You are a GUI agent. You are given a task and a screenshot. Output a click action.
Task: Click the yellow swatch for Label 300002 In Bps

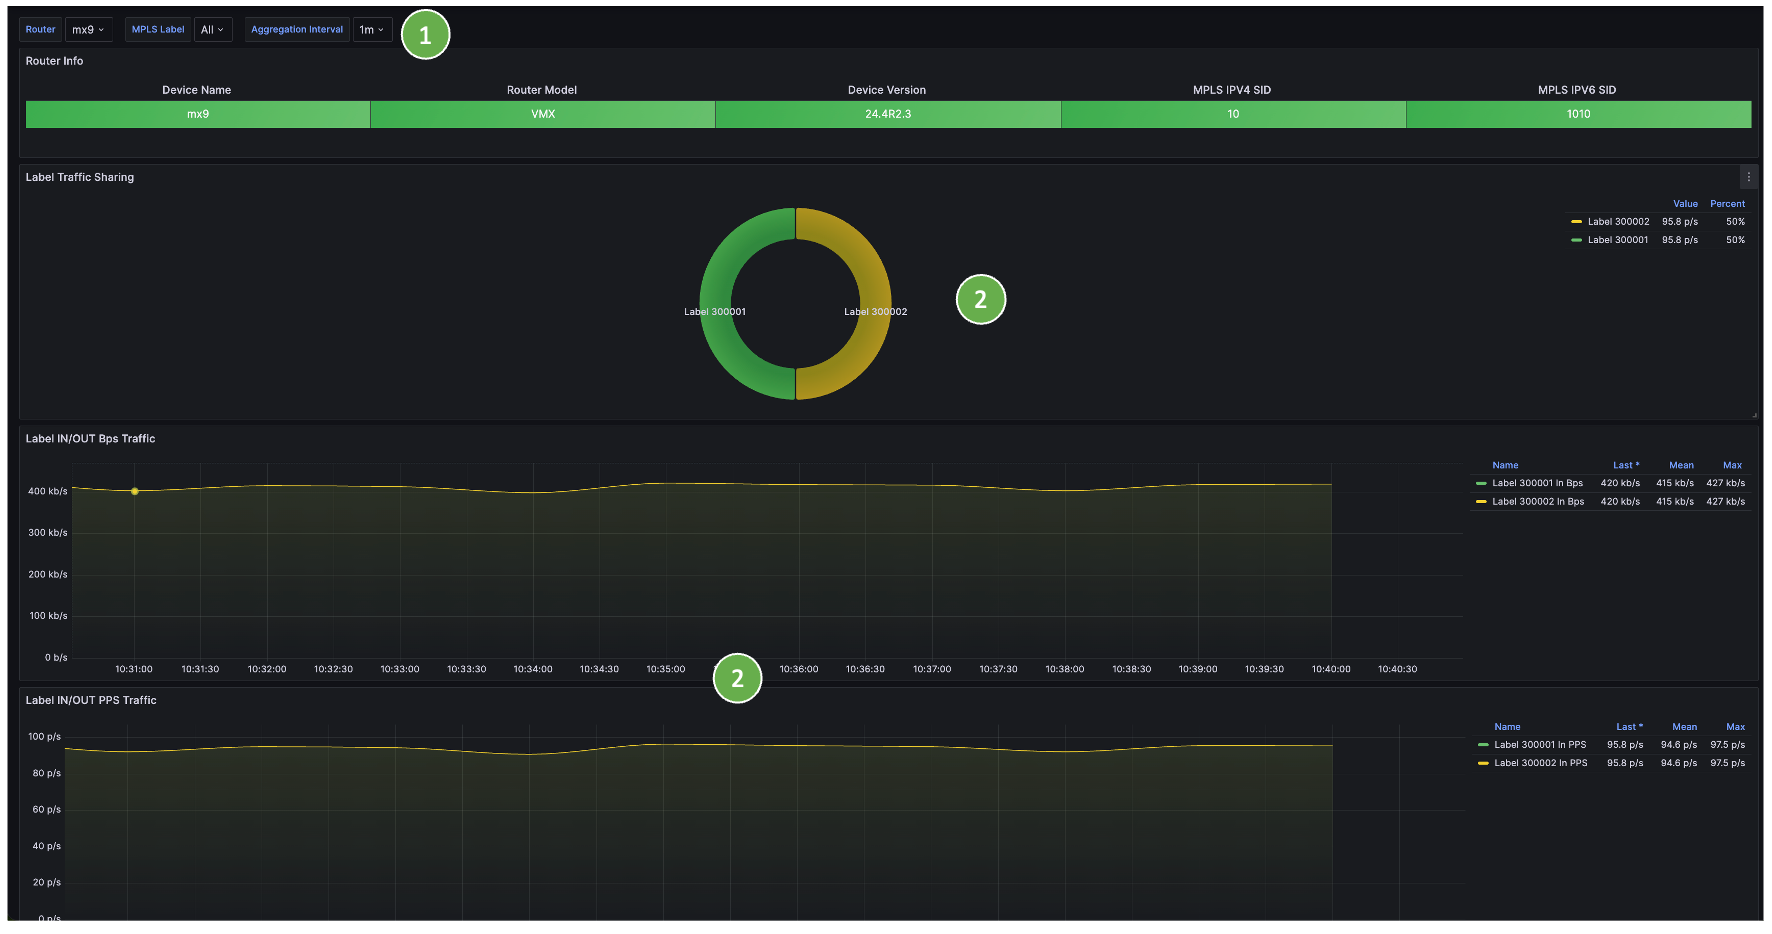(1481, 502)
